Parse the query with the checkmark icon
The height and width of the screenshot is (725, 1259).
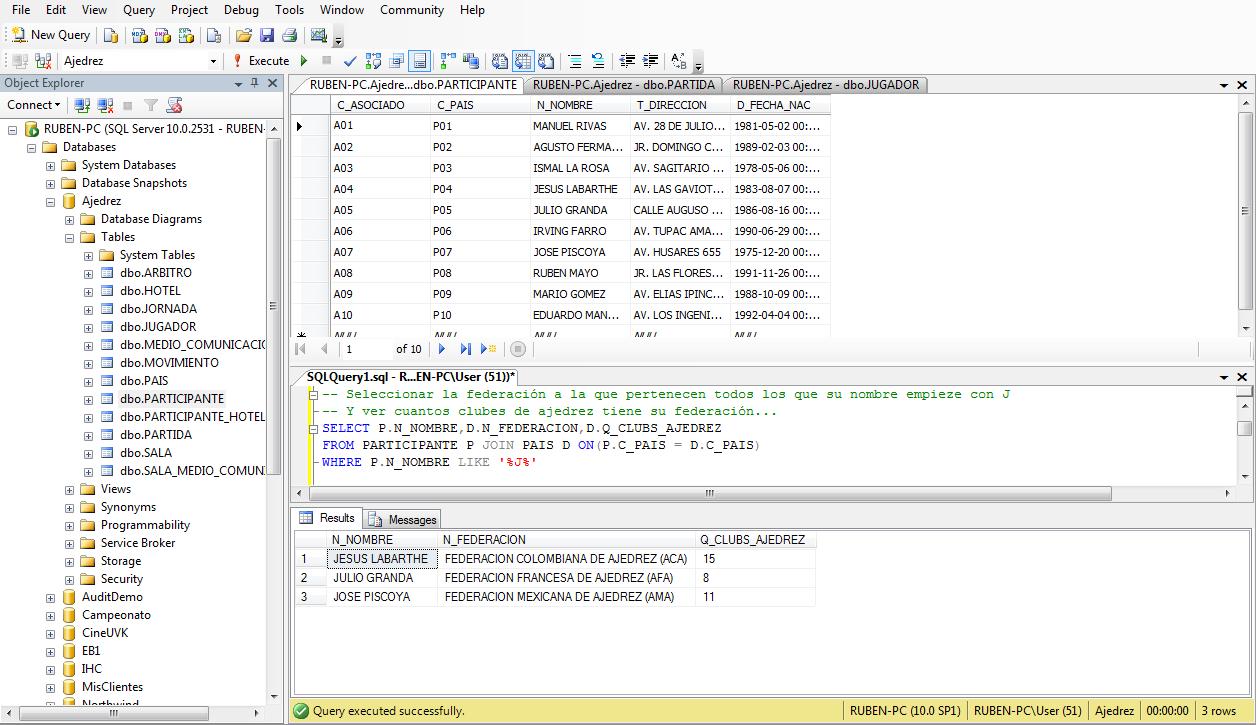pyautogui.click(x=350, y=62)
